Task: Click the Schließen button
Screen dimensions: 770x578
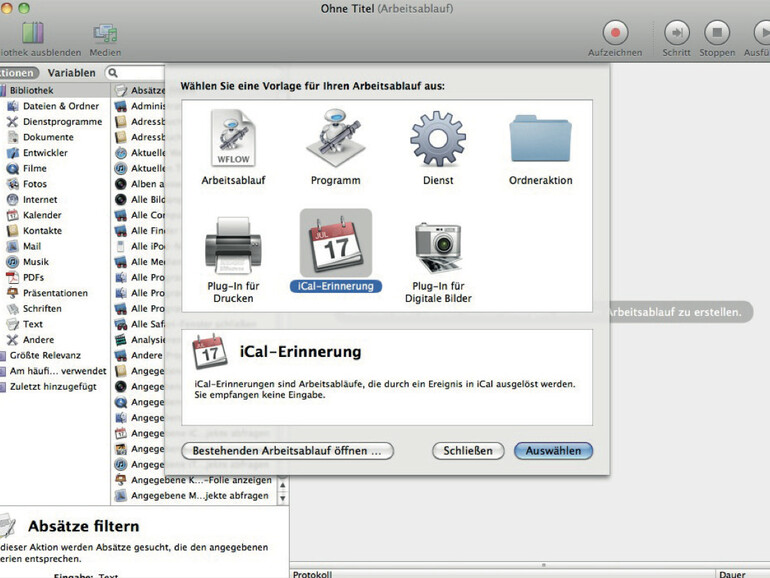Action: point(468,451)
